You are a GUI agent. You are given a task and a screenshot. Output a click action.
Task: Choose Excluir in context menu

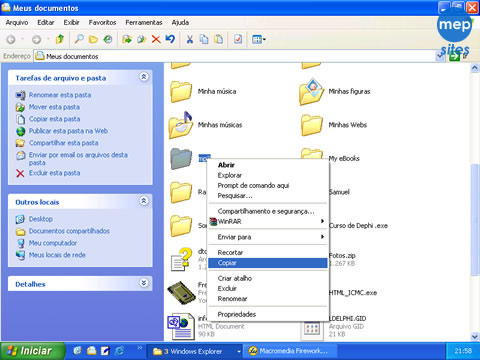click(268, 289)
